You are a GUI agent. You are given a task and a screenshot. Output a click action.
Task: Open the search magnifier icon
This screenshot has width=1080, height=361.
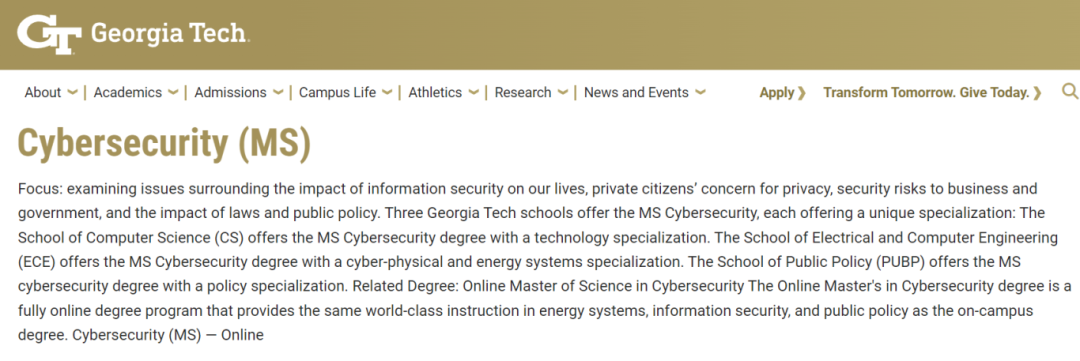coord(1070,91)
